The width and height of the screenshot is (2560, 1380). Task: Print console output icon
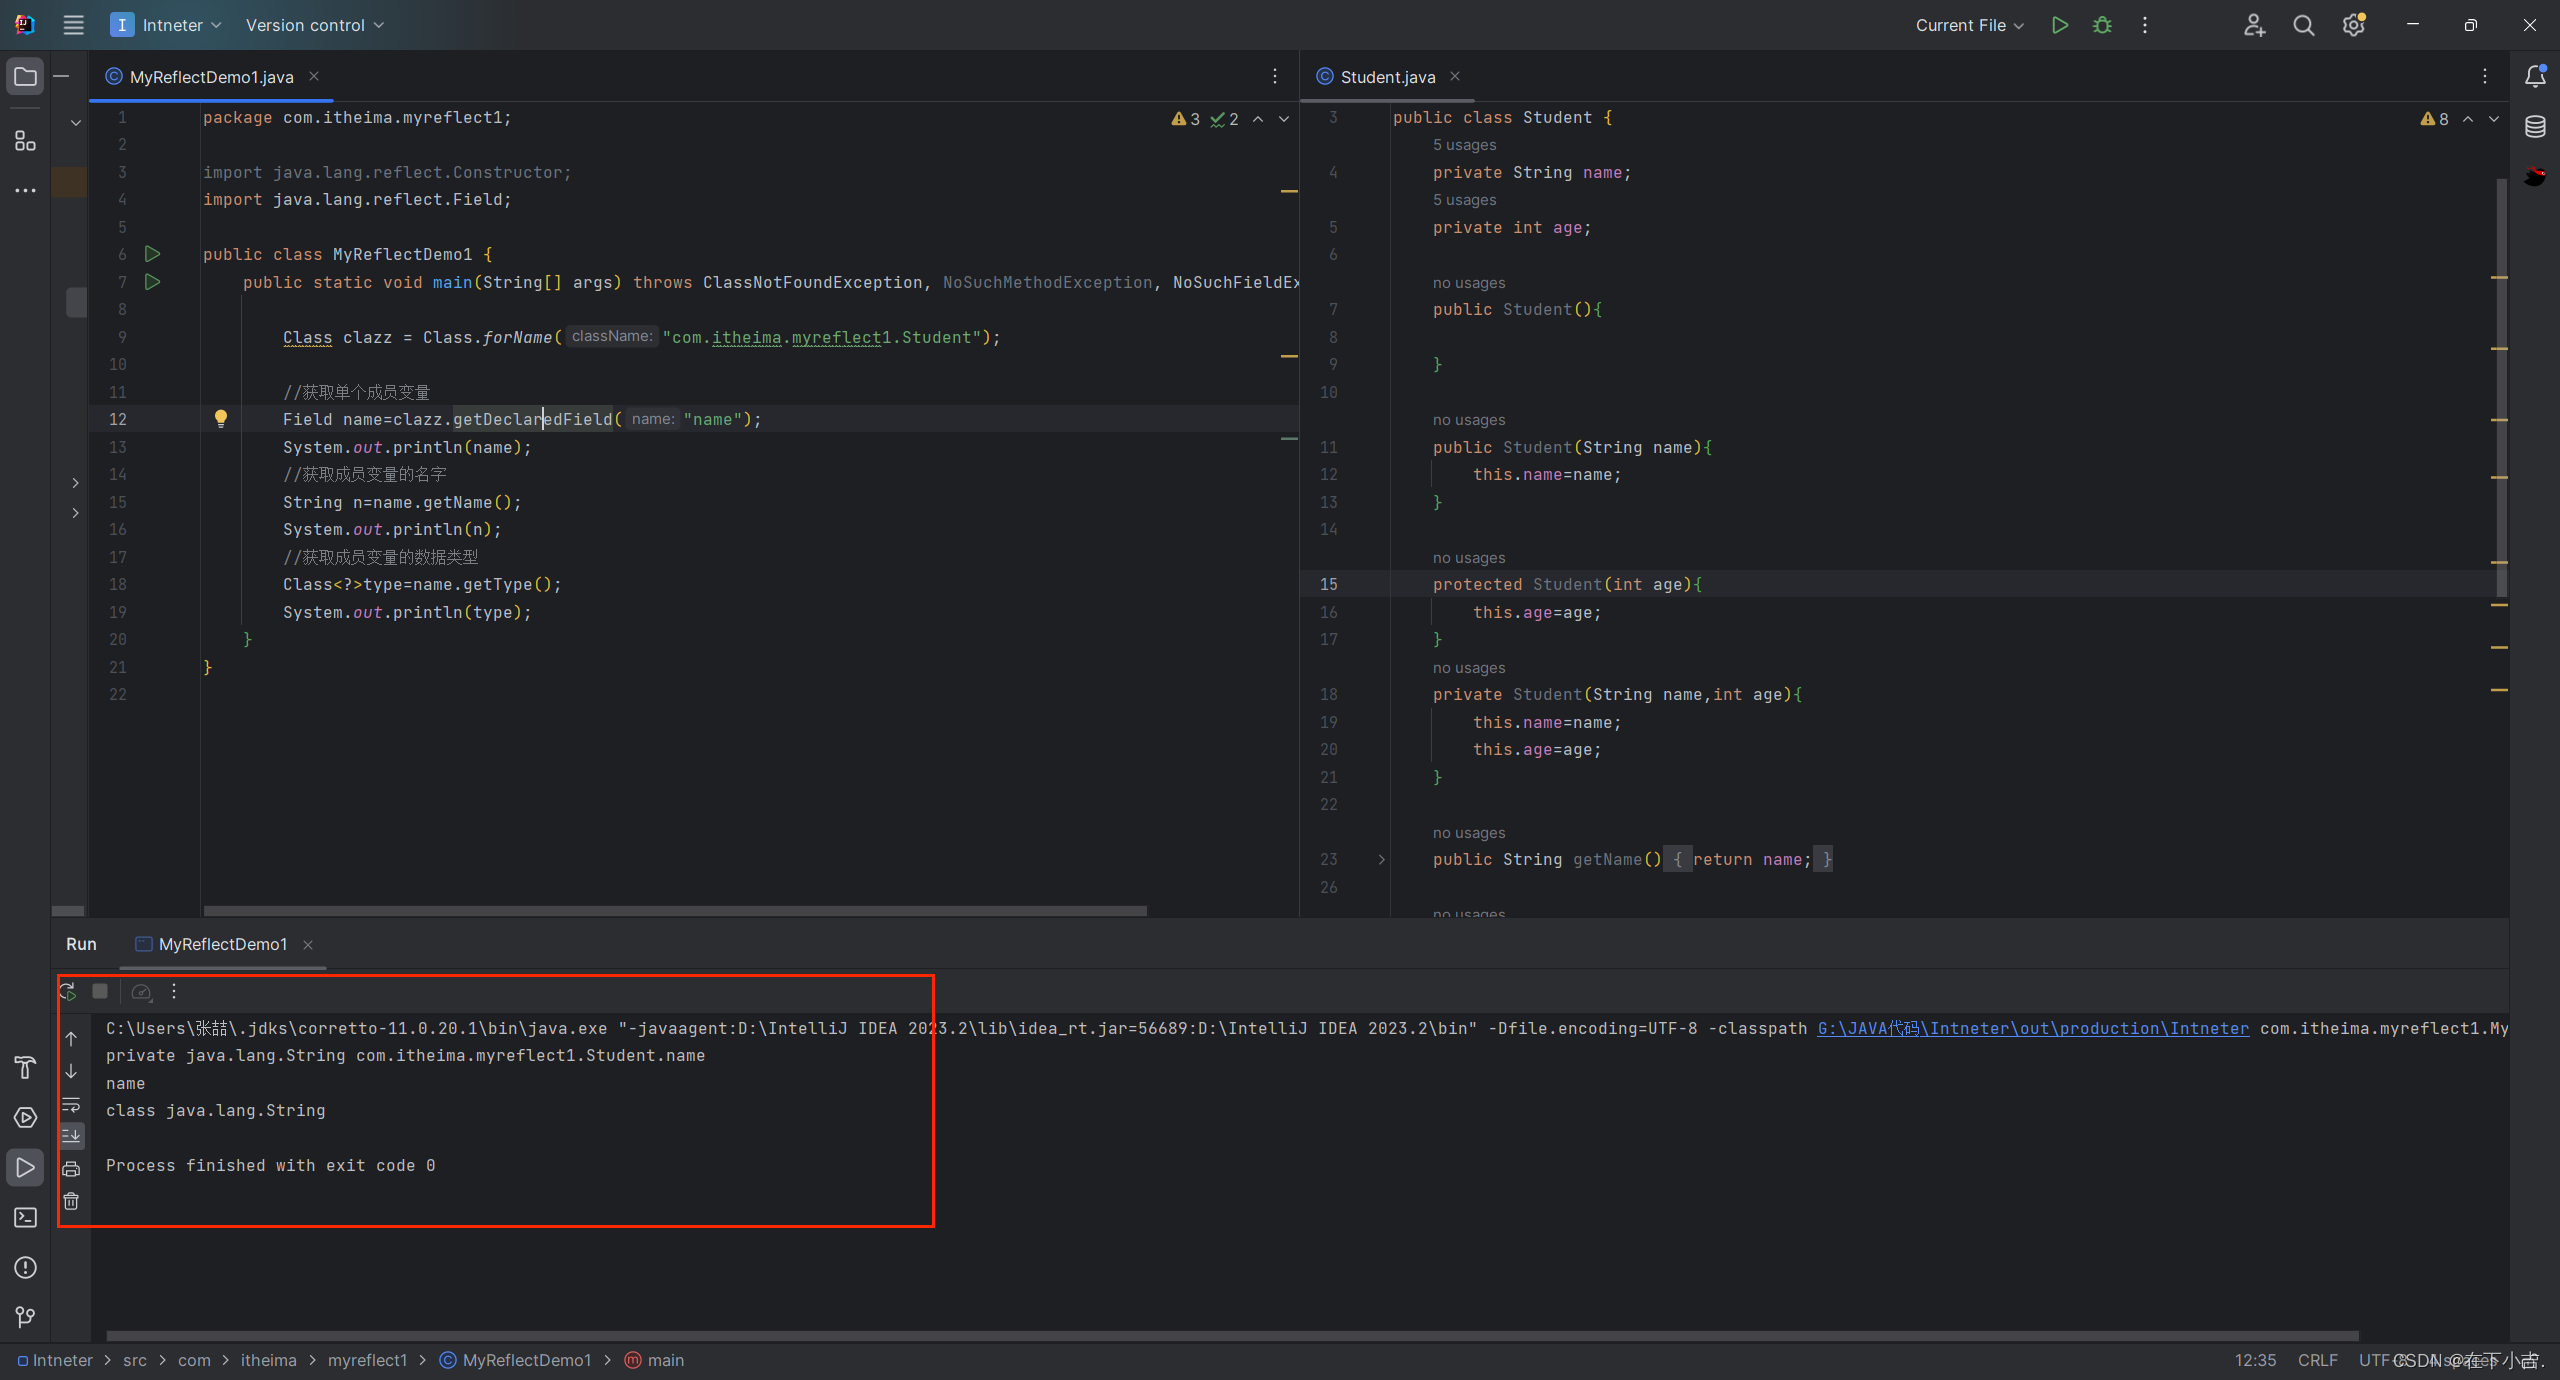[x=71, y=1169]
